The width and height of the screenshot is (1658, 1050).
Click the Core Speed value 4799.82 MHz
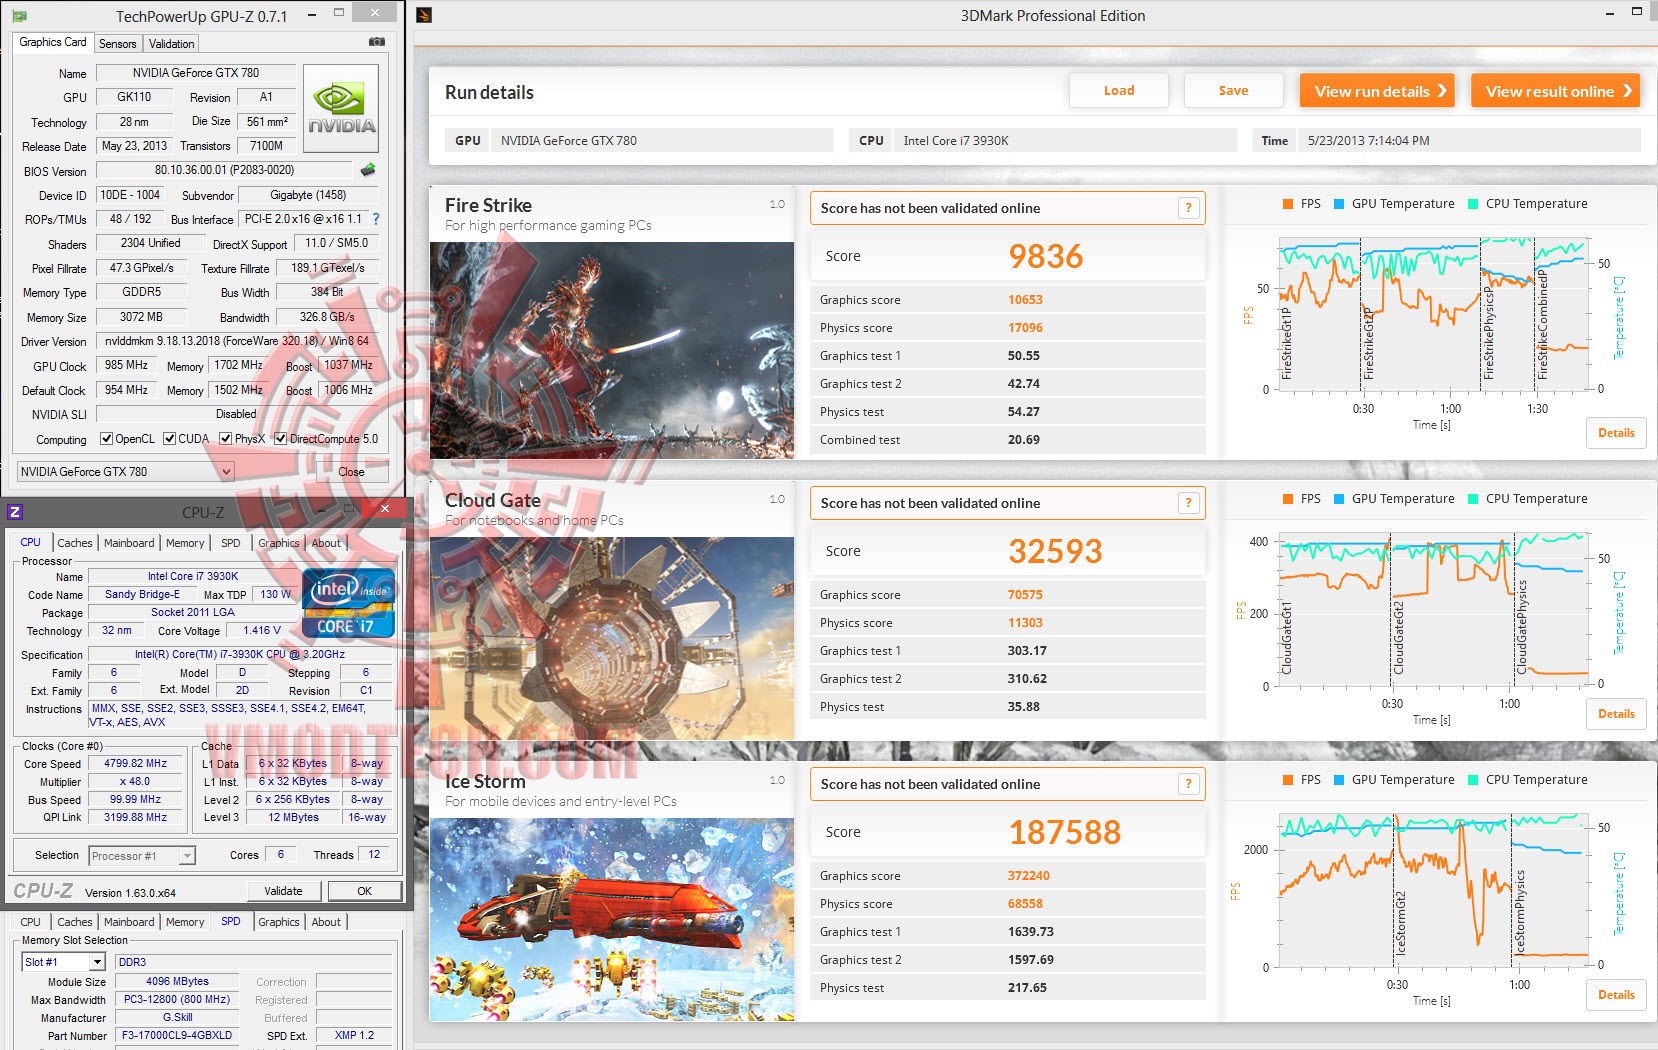pyautogui.click(x=136, y=763)
